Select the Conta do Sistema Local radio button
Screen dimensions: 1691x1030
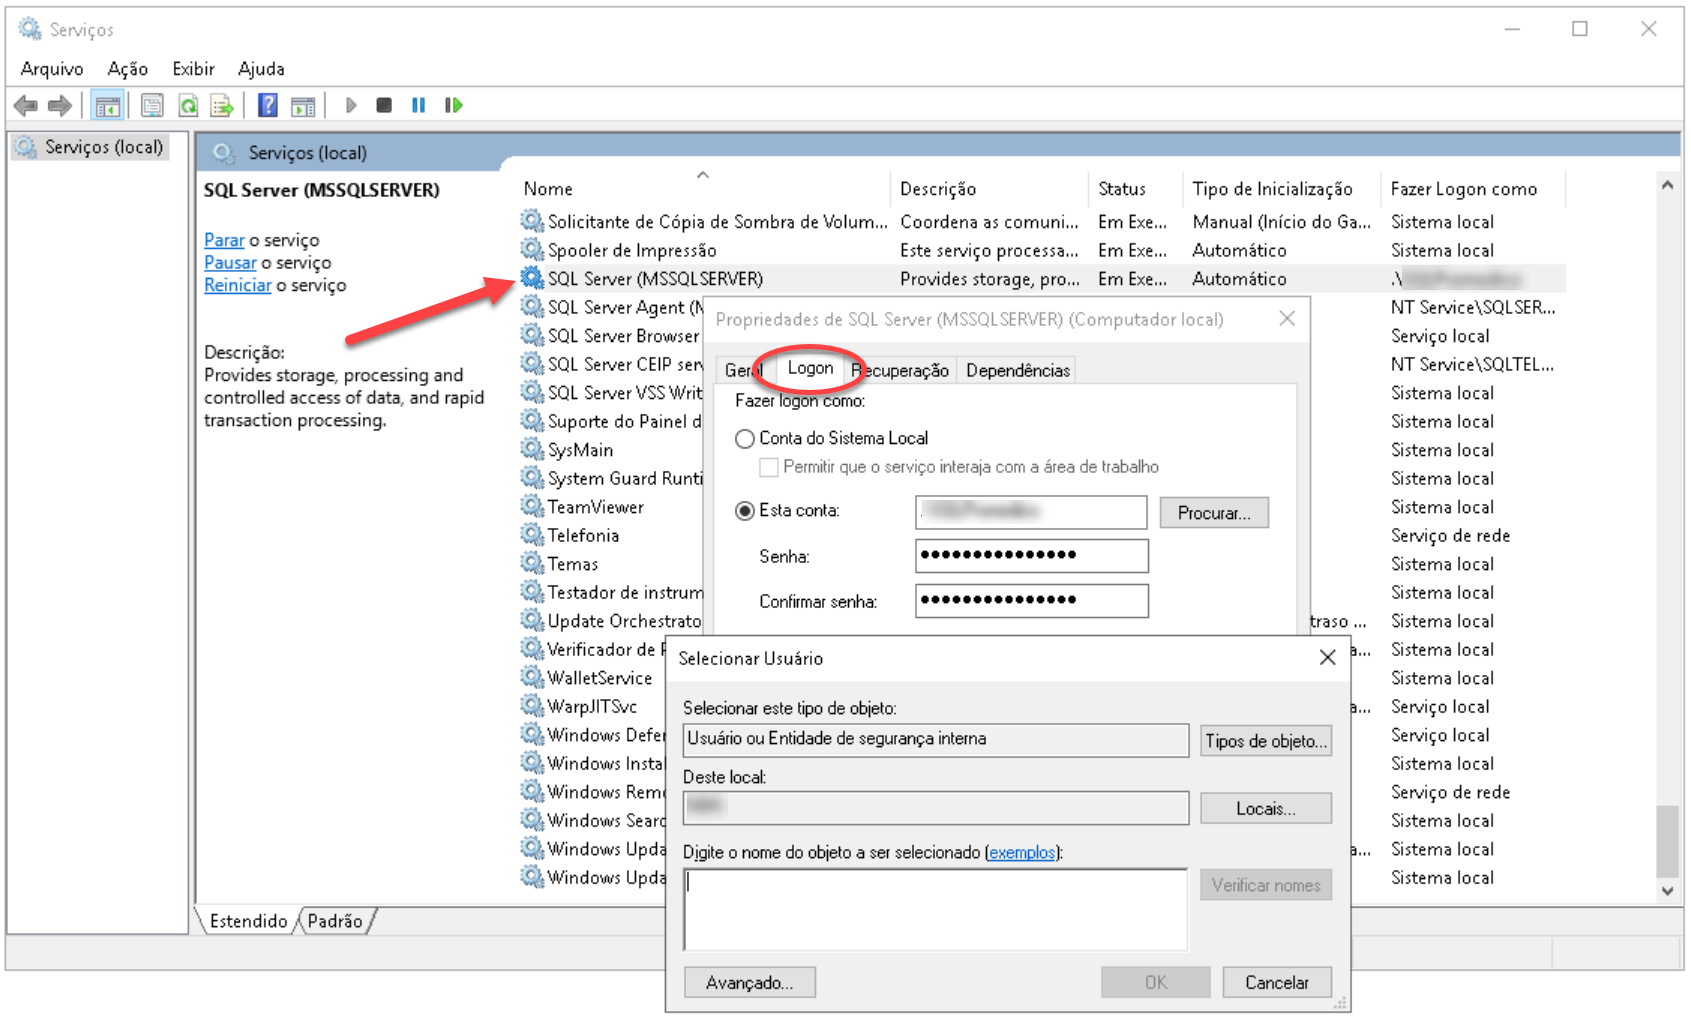(x=745, y=439)
